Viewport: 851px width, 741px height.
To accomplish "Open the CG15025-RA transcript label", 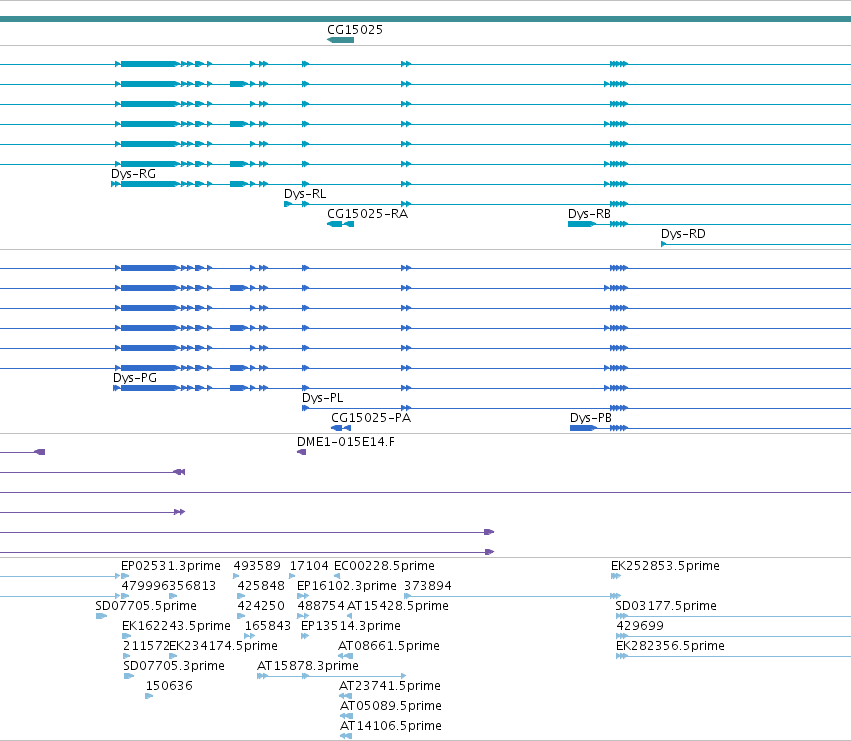I will 367,214.
